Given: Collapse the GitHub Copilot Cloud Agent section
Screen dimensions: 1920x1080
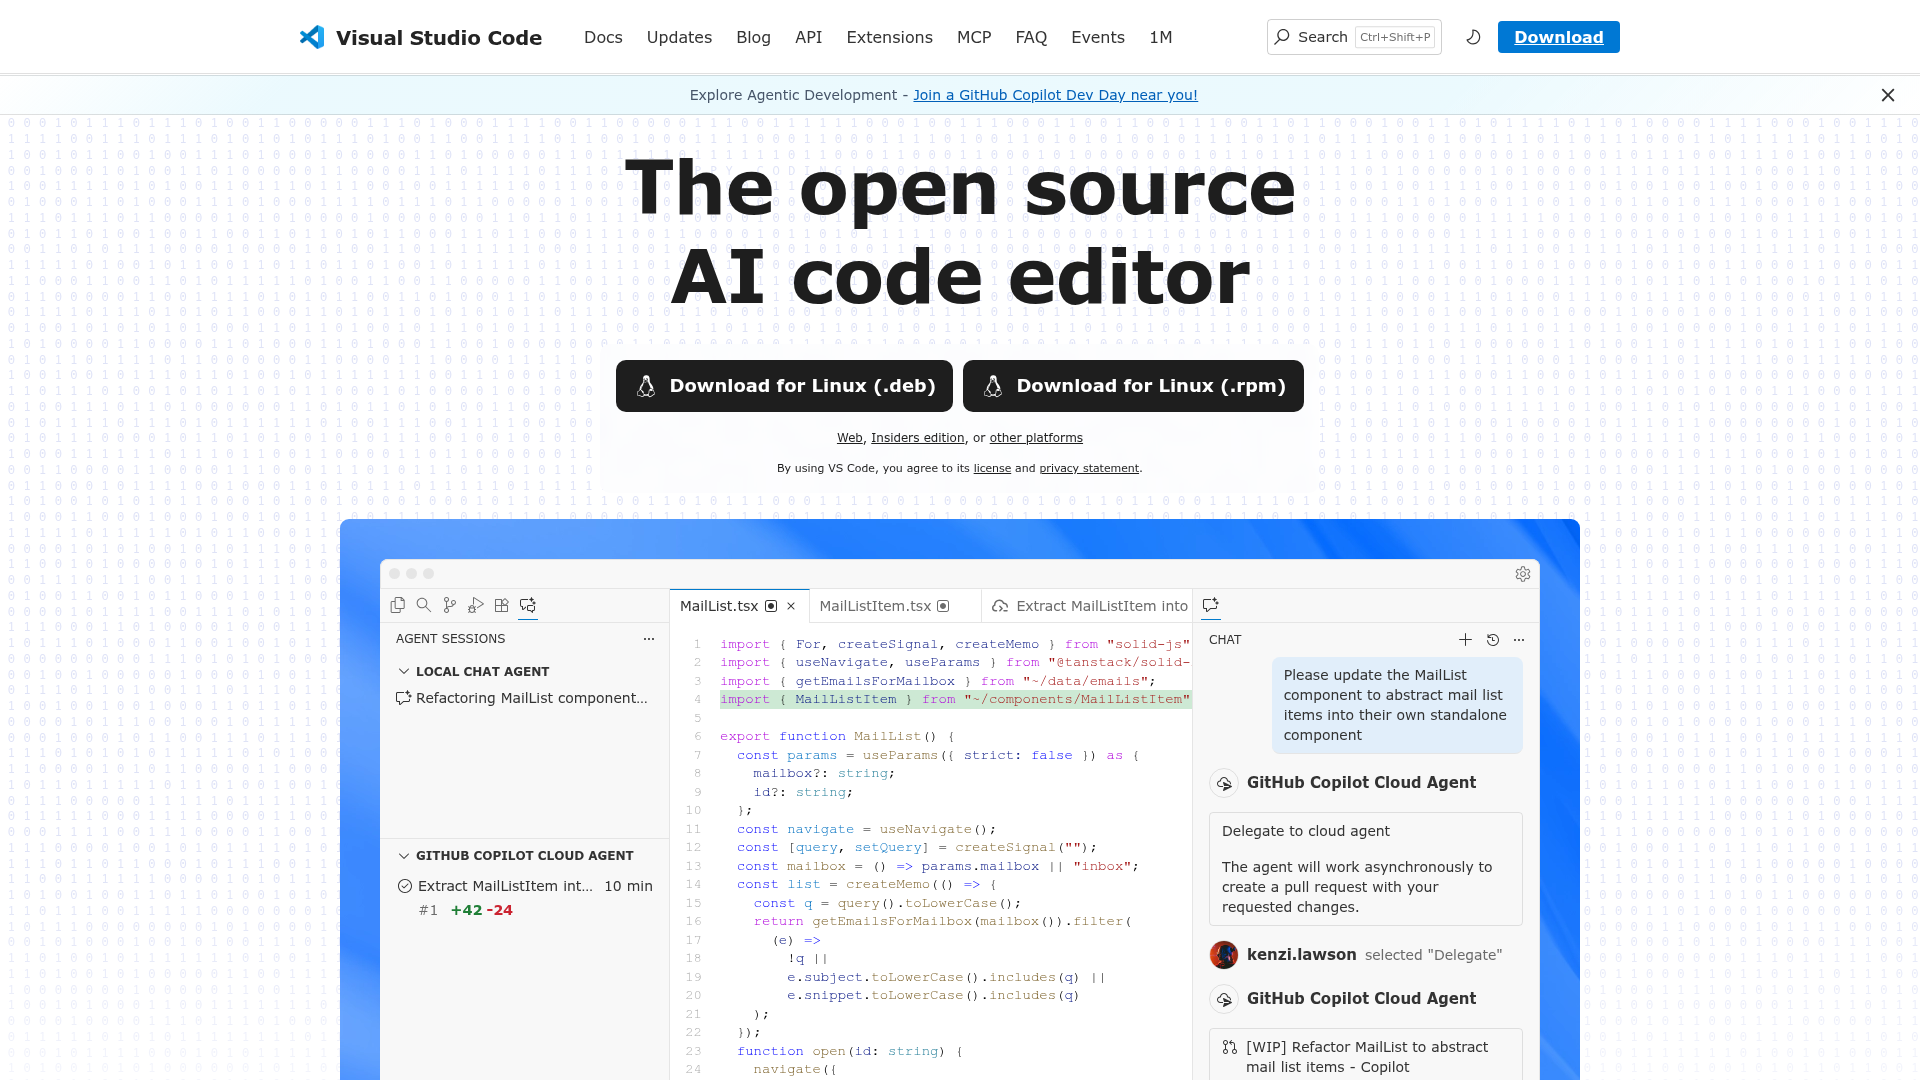Looking at the screenshot, I should [x=404, y=855].
